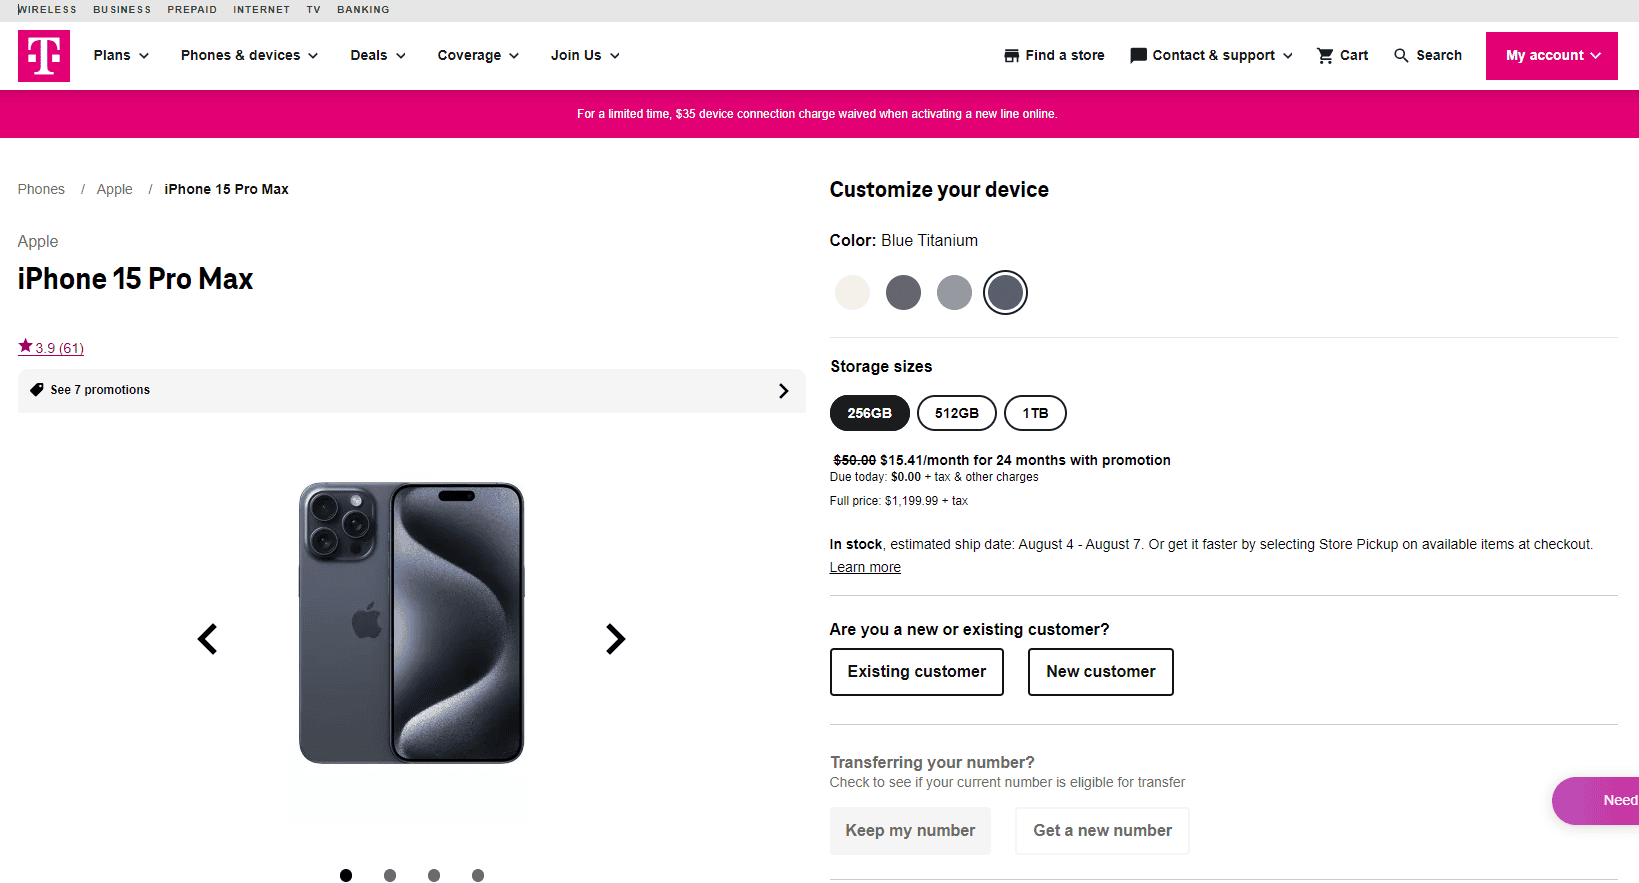The width and height of the screenshot is (1639, 883).
Task: Select 1TB storage size
Action: tap(1035, 413)
